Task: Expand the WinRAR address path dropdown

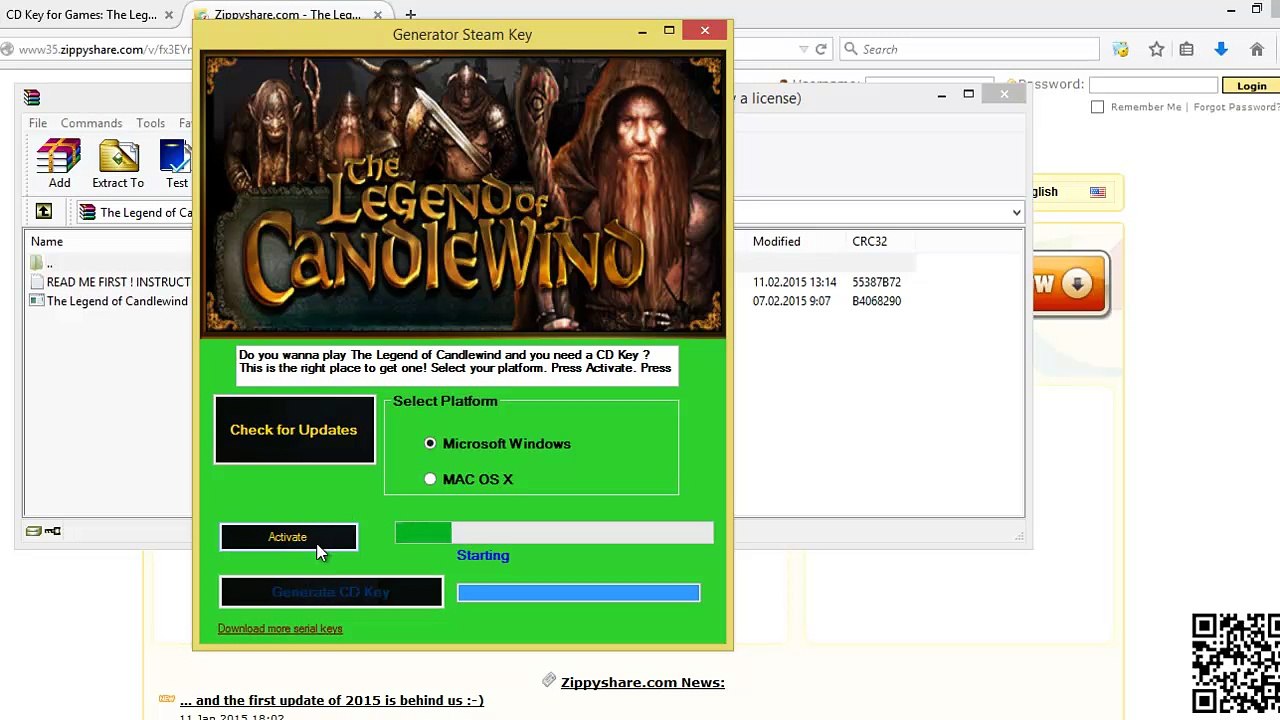Action: pos(1016,212)
